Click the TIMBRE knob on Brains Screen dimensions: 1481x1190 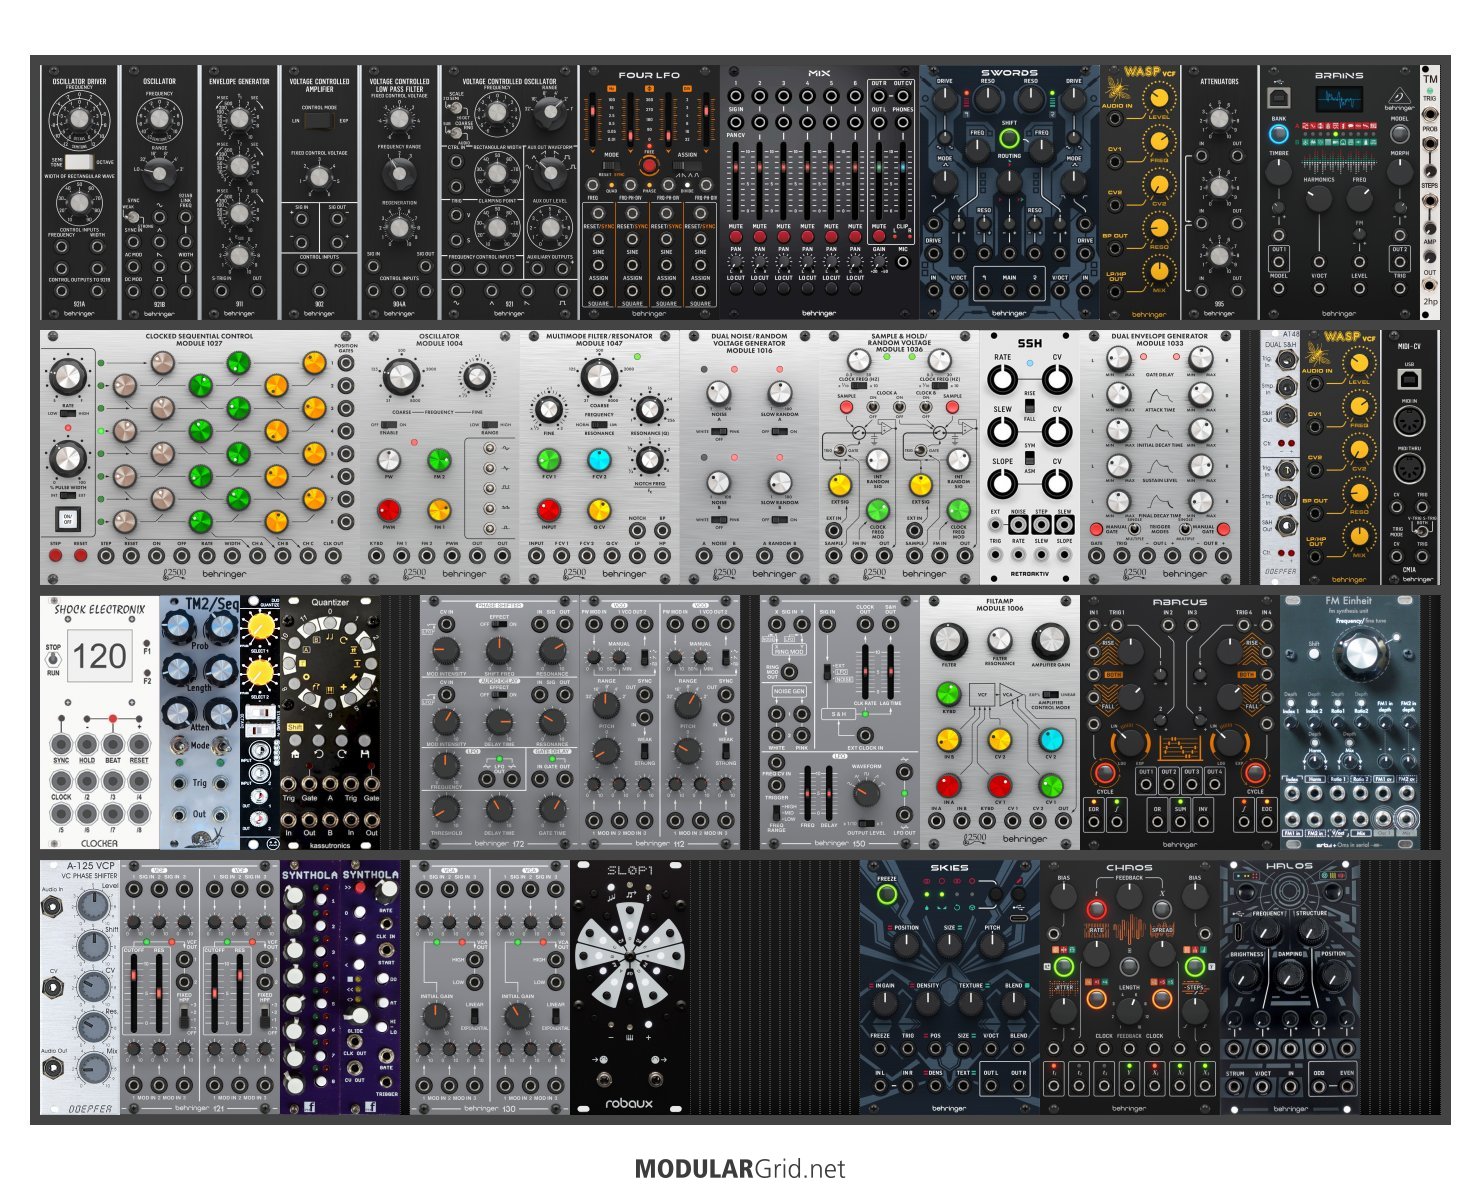(x=1279, y=174)
